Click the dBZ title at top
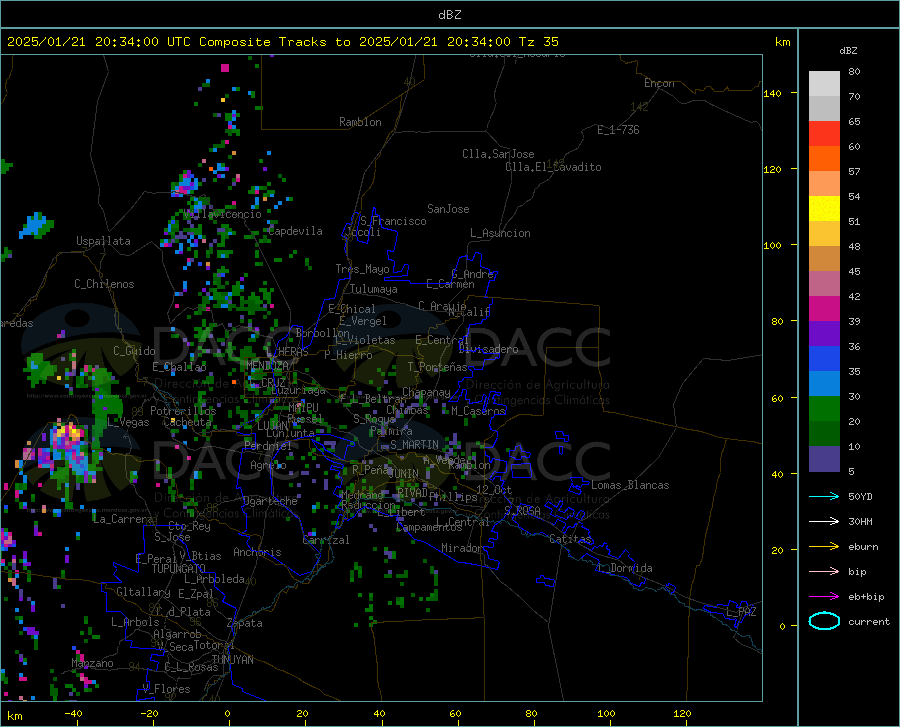Image resolution: width=900 pixels, height=727 pixels. [449, 15]
